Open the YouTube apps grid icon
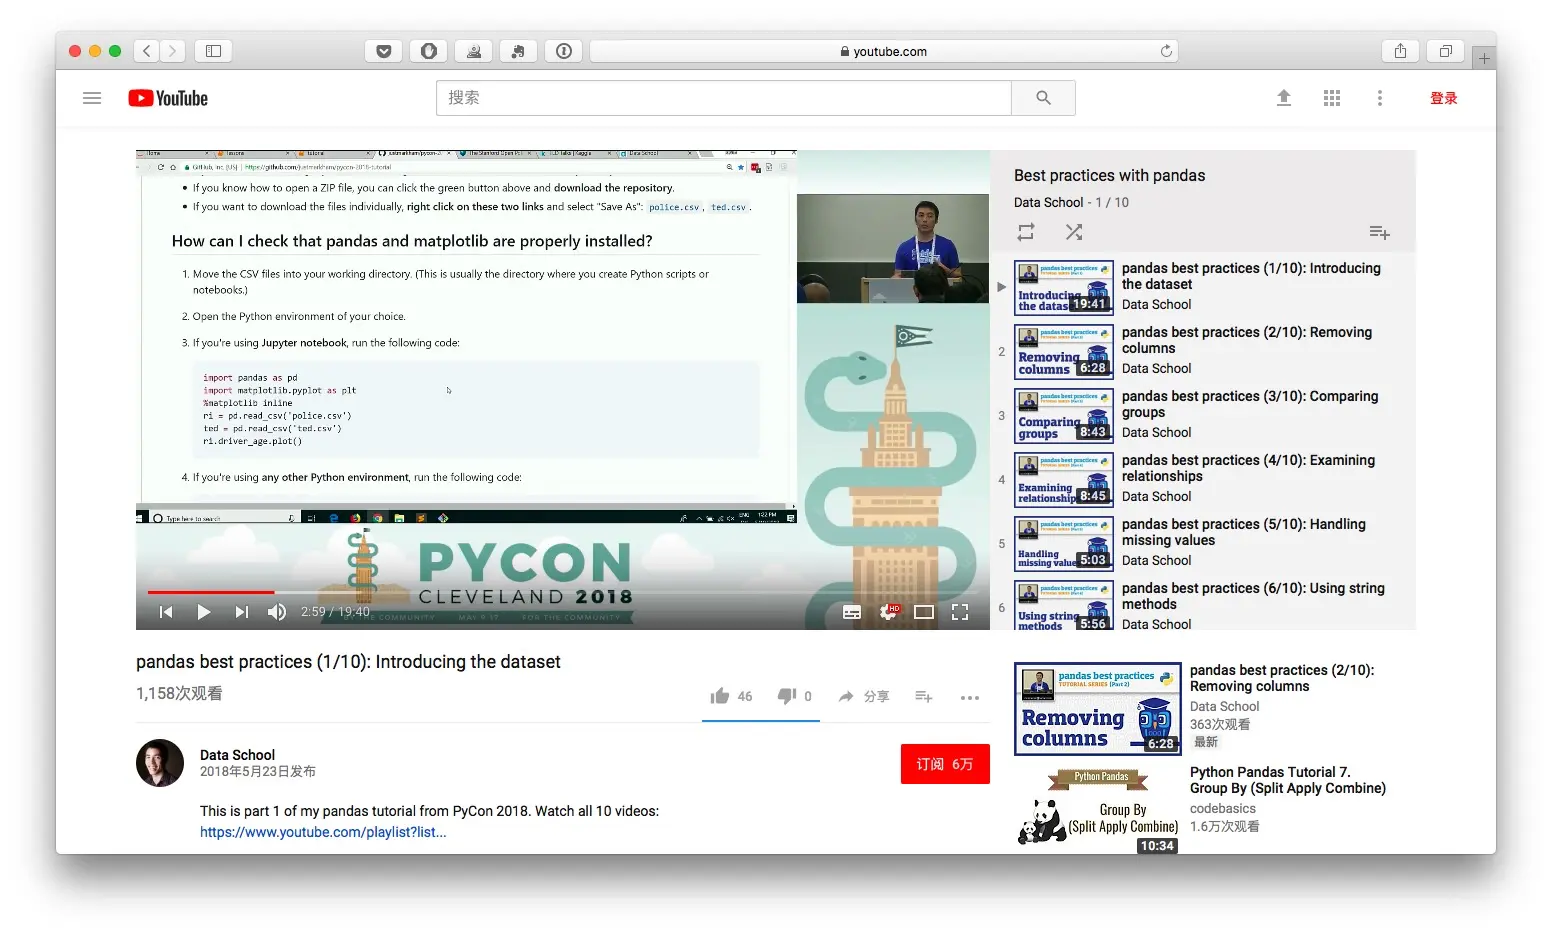This screenshot has width=1552, height=934. 1332,98
